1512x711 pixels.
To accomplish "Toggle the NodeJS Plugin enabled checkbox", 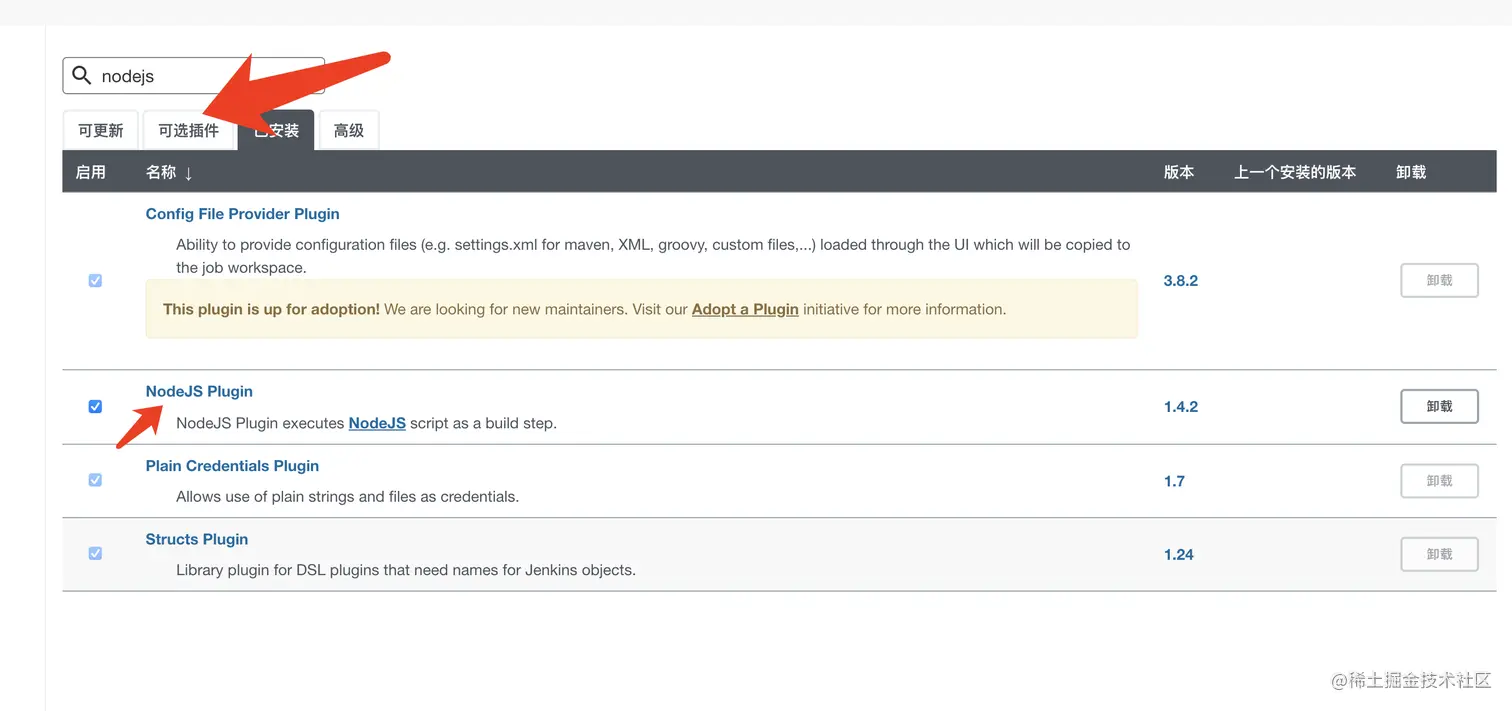I will click(95, 407).
